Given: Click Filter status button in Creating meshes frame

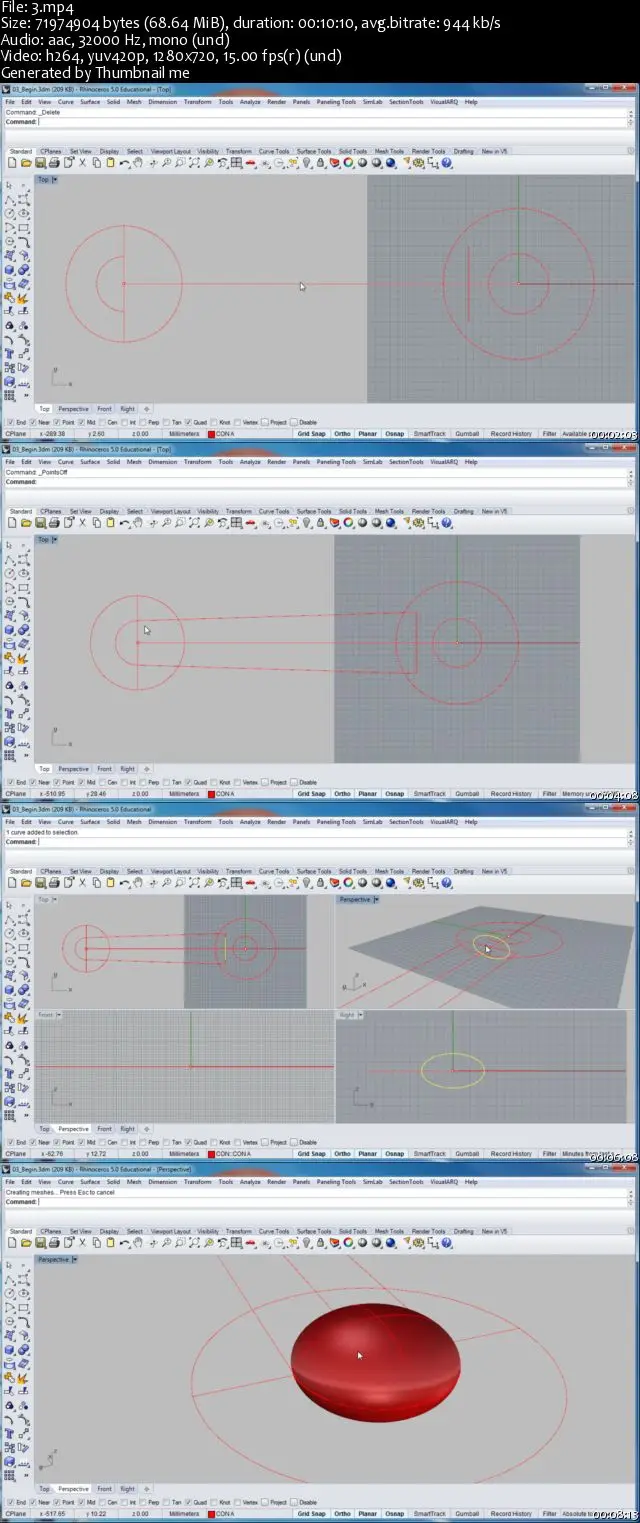Looking at the screenshot, I should pos(550,1514).
